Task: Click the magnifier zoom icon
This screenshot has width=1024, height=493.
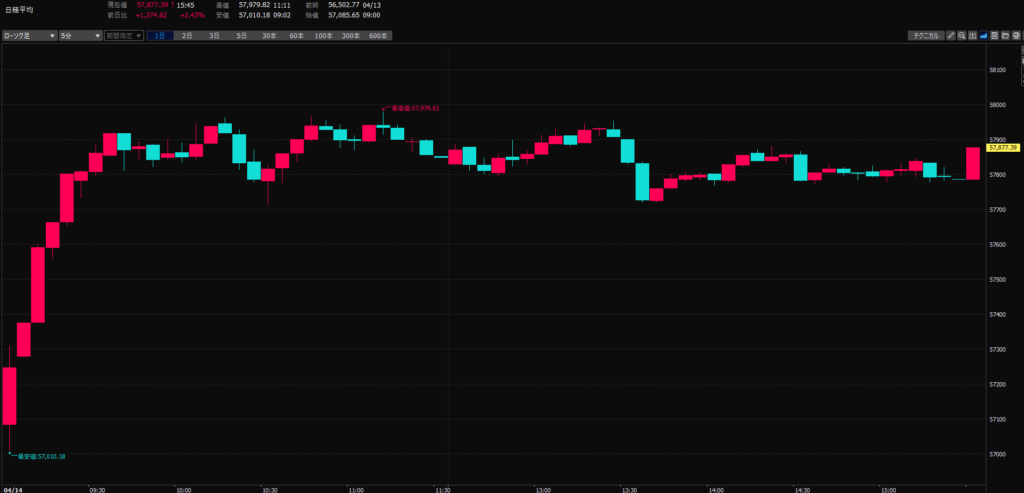Action: [x=962, y=35]
